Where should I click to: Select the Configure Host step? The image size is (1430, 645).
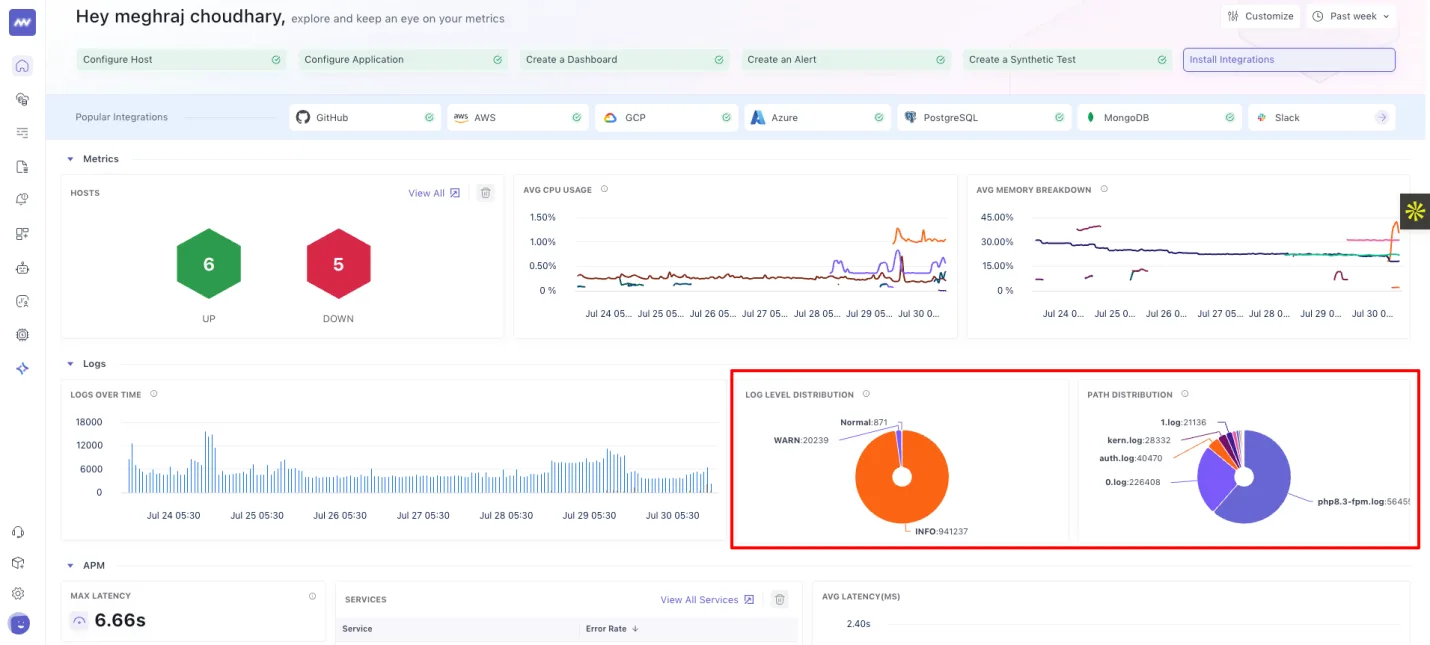(181, 60)
